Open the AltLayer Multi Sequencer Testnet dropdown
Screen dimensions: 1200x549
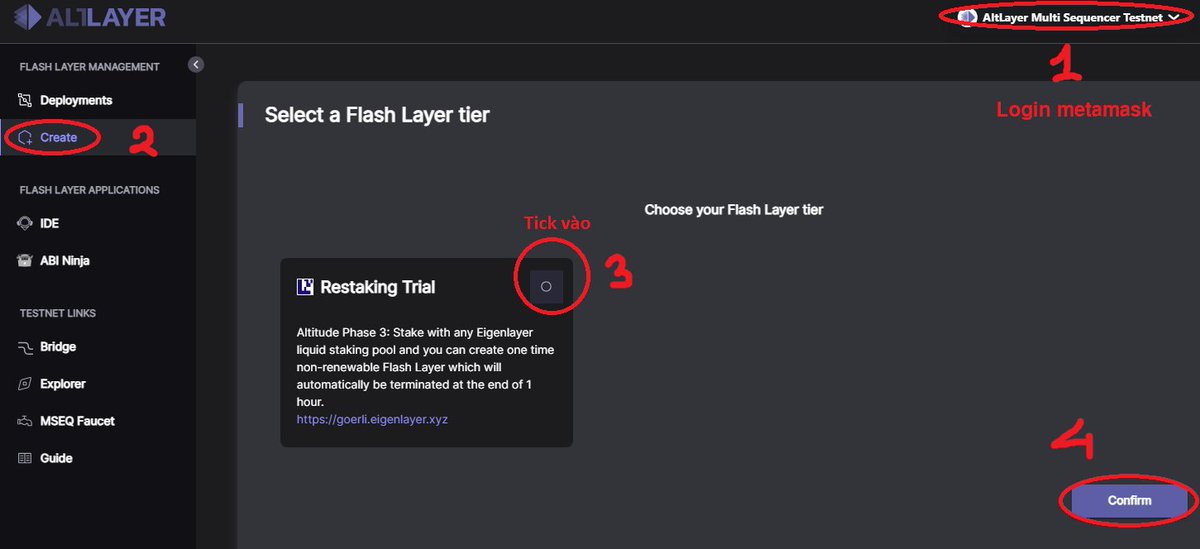(x=1068, y=17)
